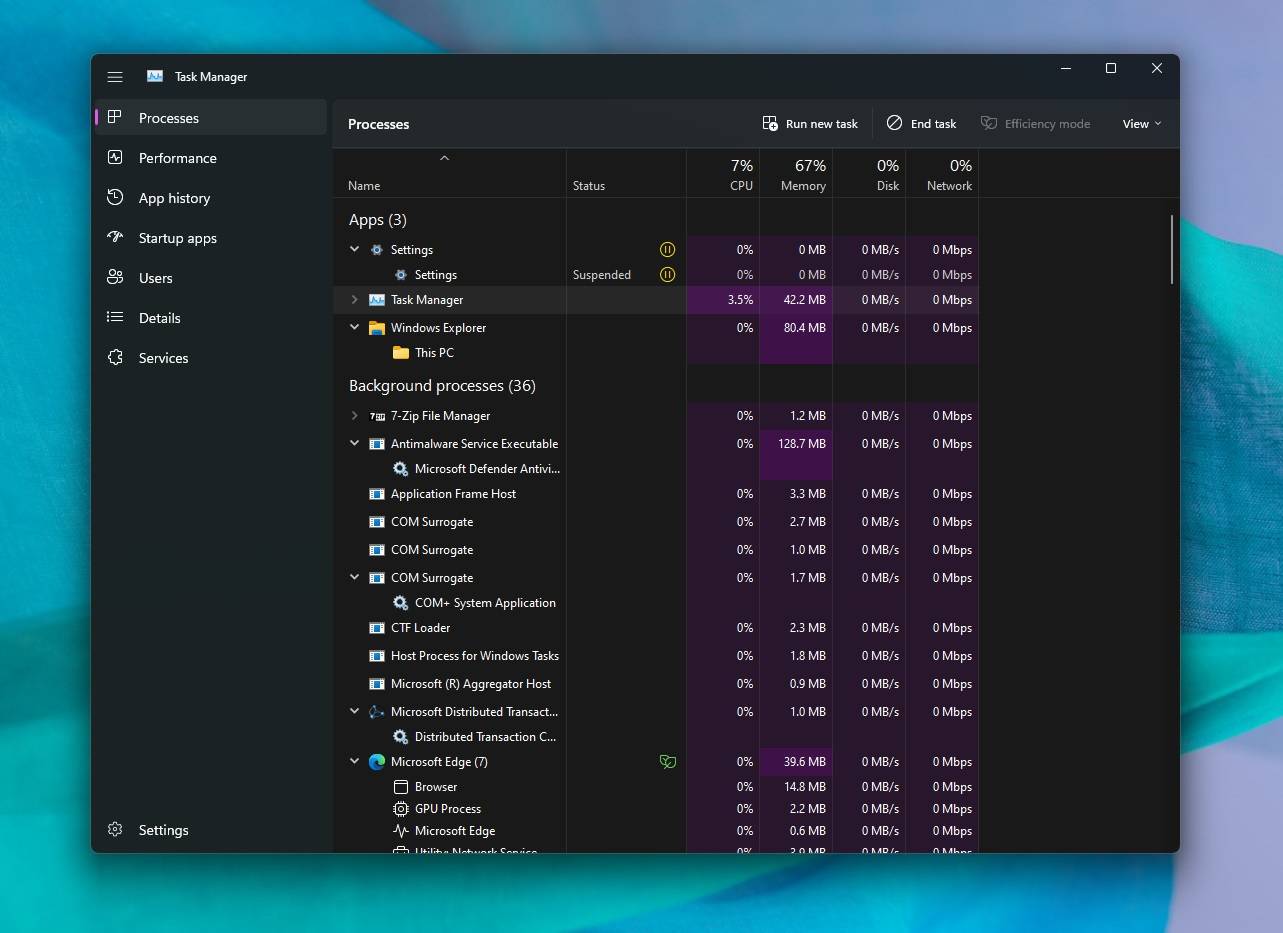
Task: Toggle Efficiency mode in the toolbar
Action: pos(1036,123)
